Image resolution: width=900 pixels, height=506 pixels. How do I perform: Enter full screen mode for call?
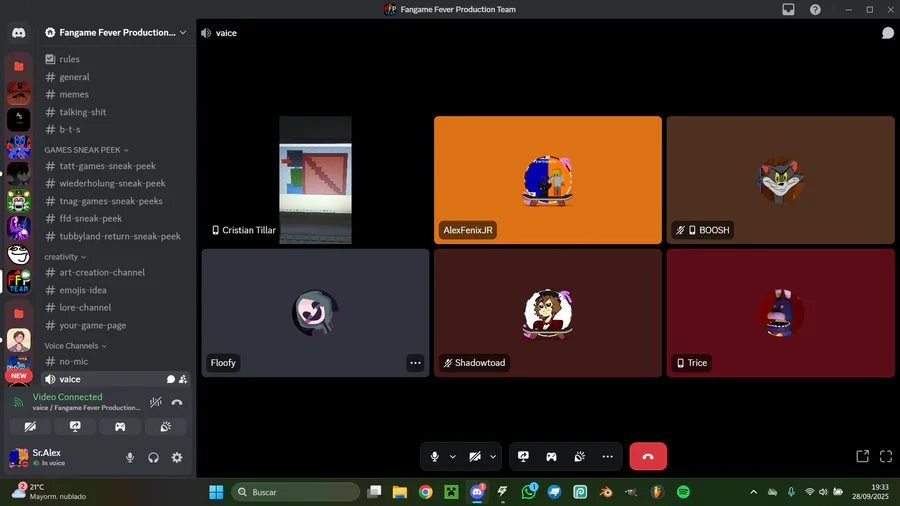tap(886, 456)
